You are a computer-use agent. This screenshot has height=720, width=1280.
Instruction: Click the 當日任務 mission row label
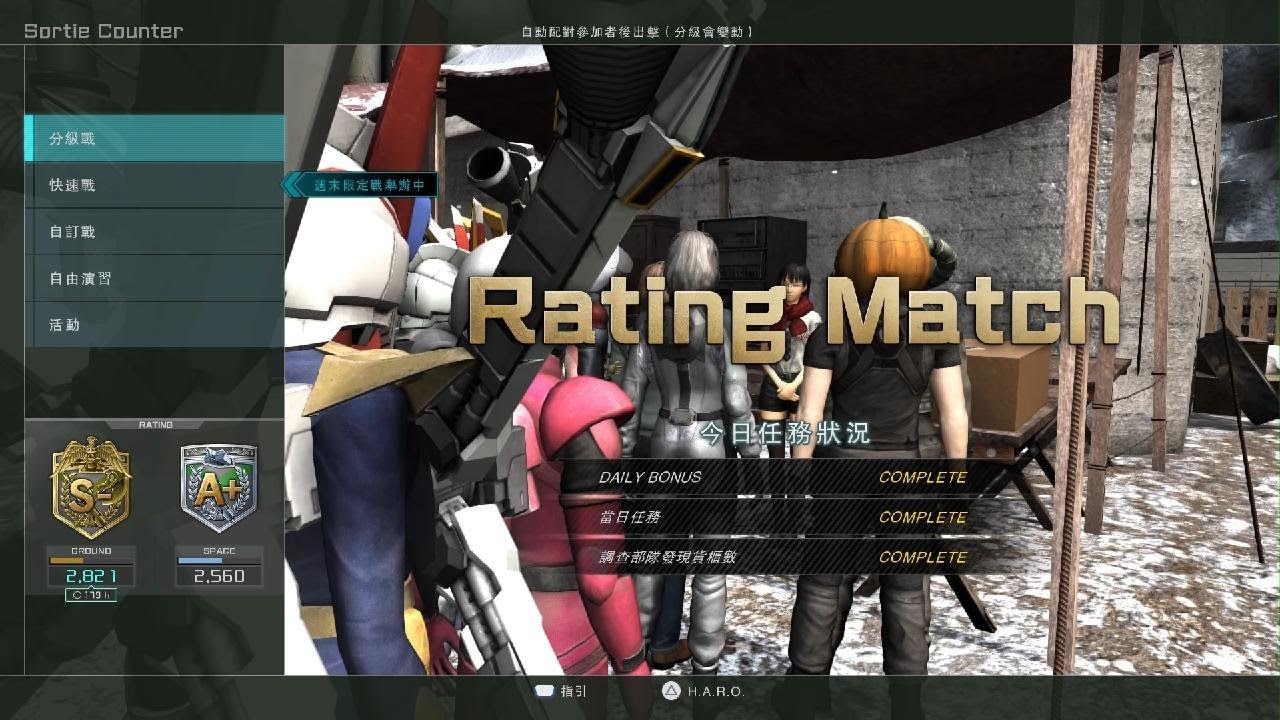click(629, 517)
